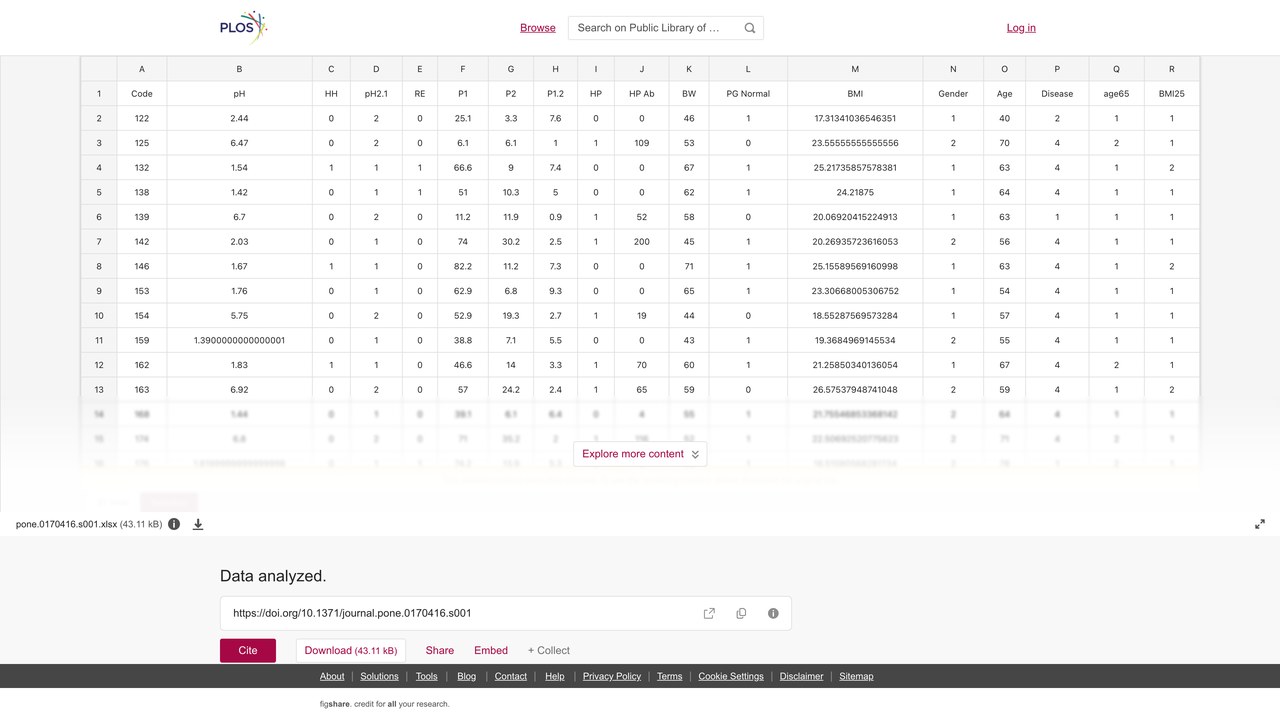Click the Log in link
The image size is (1280, 720).
[1021, 28]
